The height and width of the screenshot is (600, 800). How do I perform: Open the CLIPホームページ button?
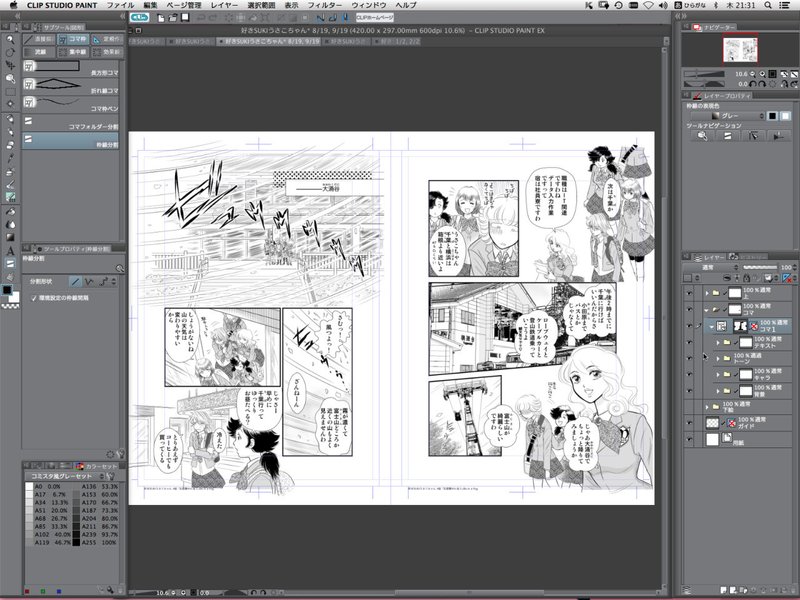click(x=375, y=18)
